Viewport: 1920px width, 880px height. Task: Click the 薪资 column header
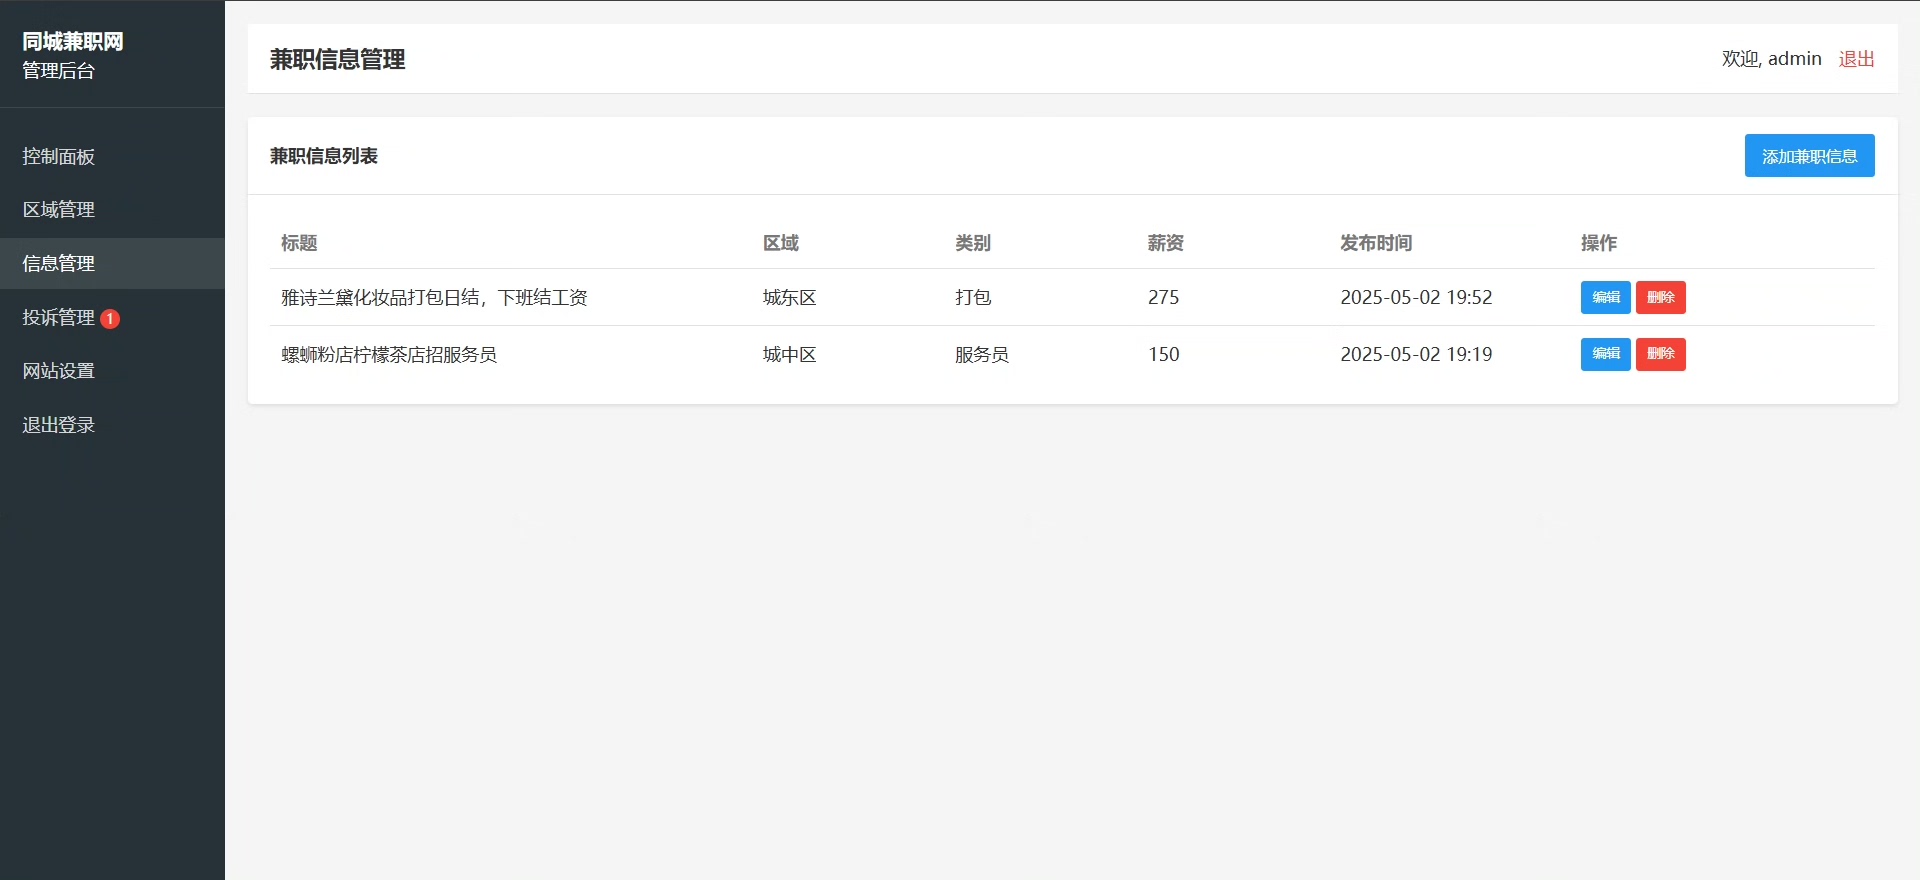pos(1165,243)
